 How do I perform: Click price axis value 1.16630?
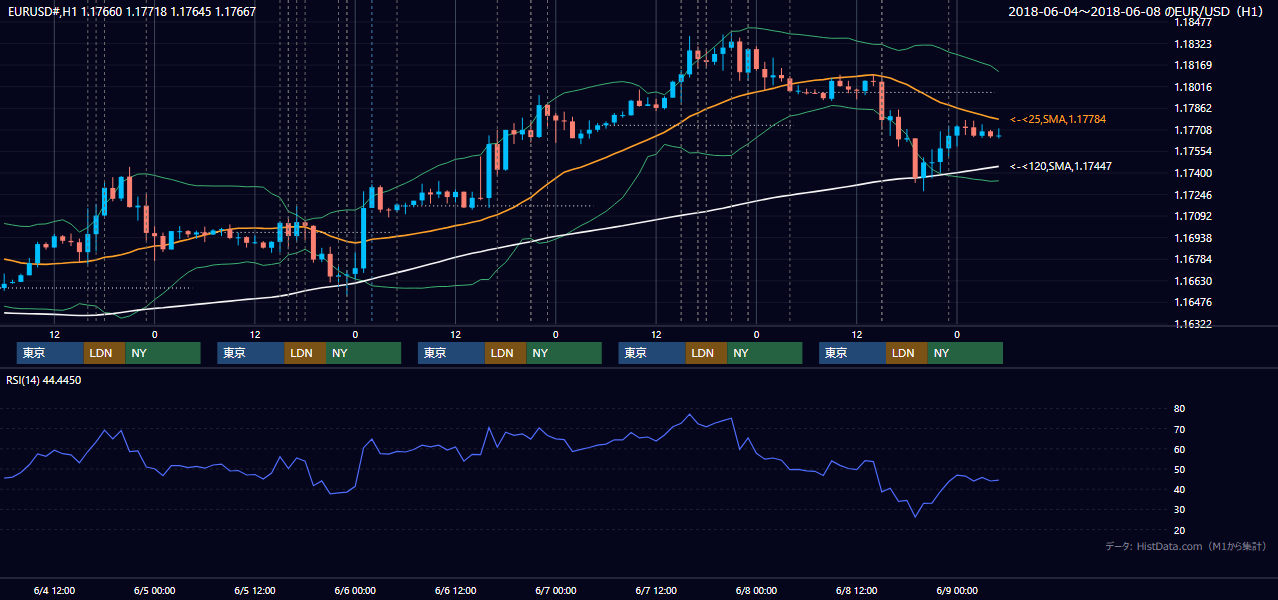(x=1193, y=281)
